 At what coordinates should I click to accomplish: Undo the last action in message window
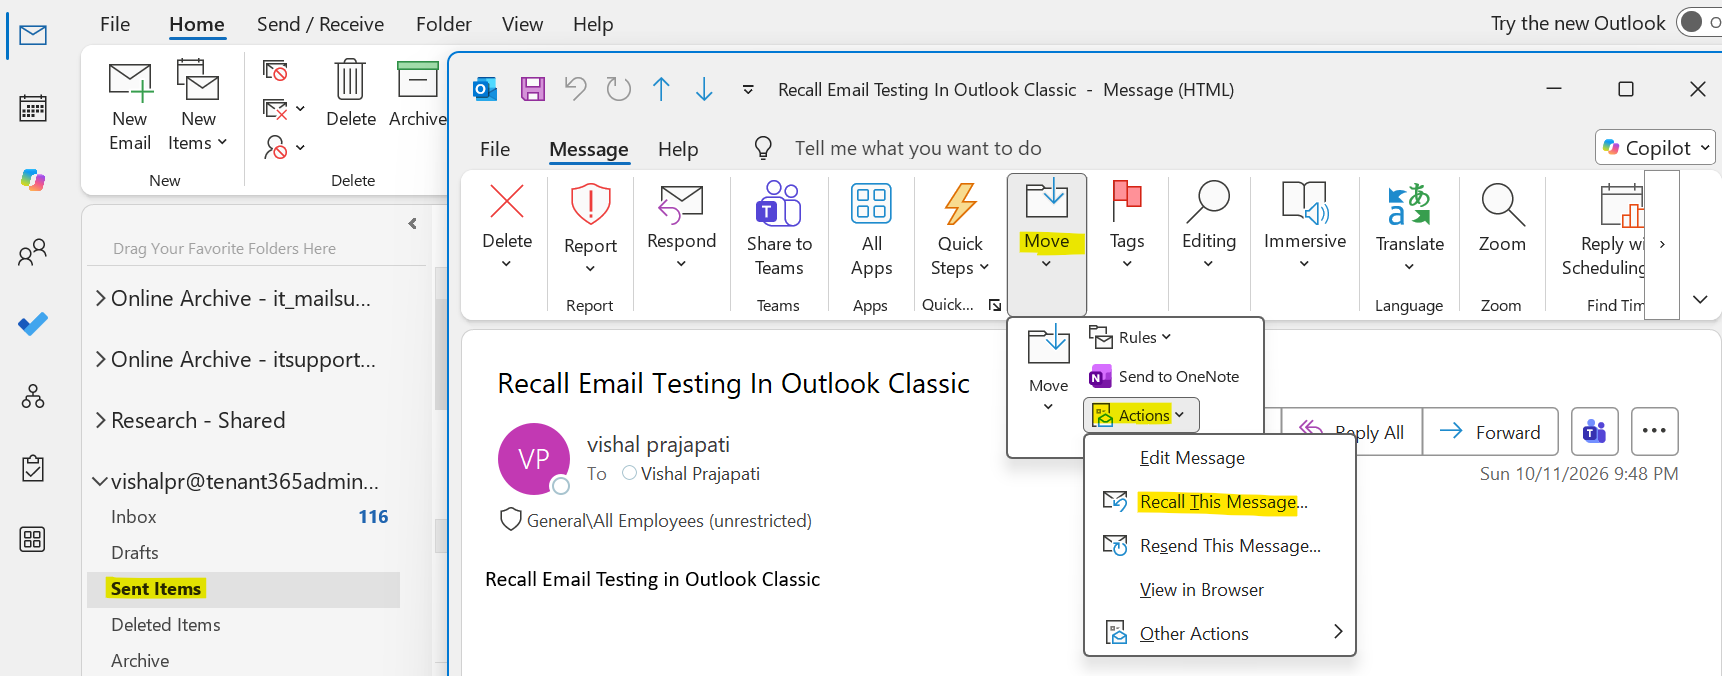575,89
